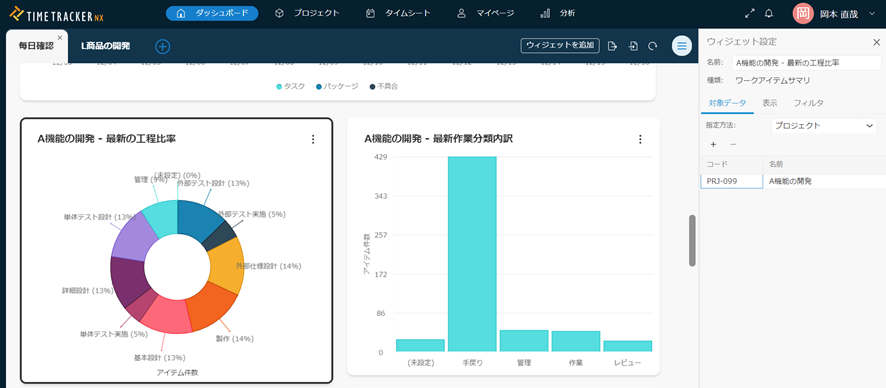The width and height of the screenshot is (886, 388).
Task: Select the フィルタ tab
Action: (x=808, y=103)
